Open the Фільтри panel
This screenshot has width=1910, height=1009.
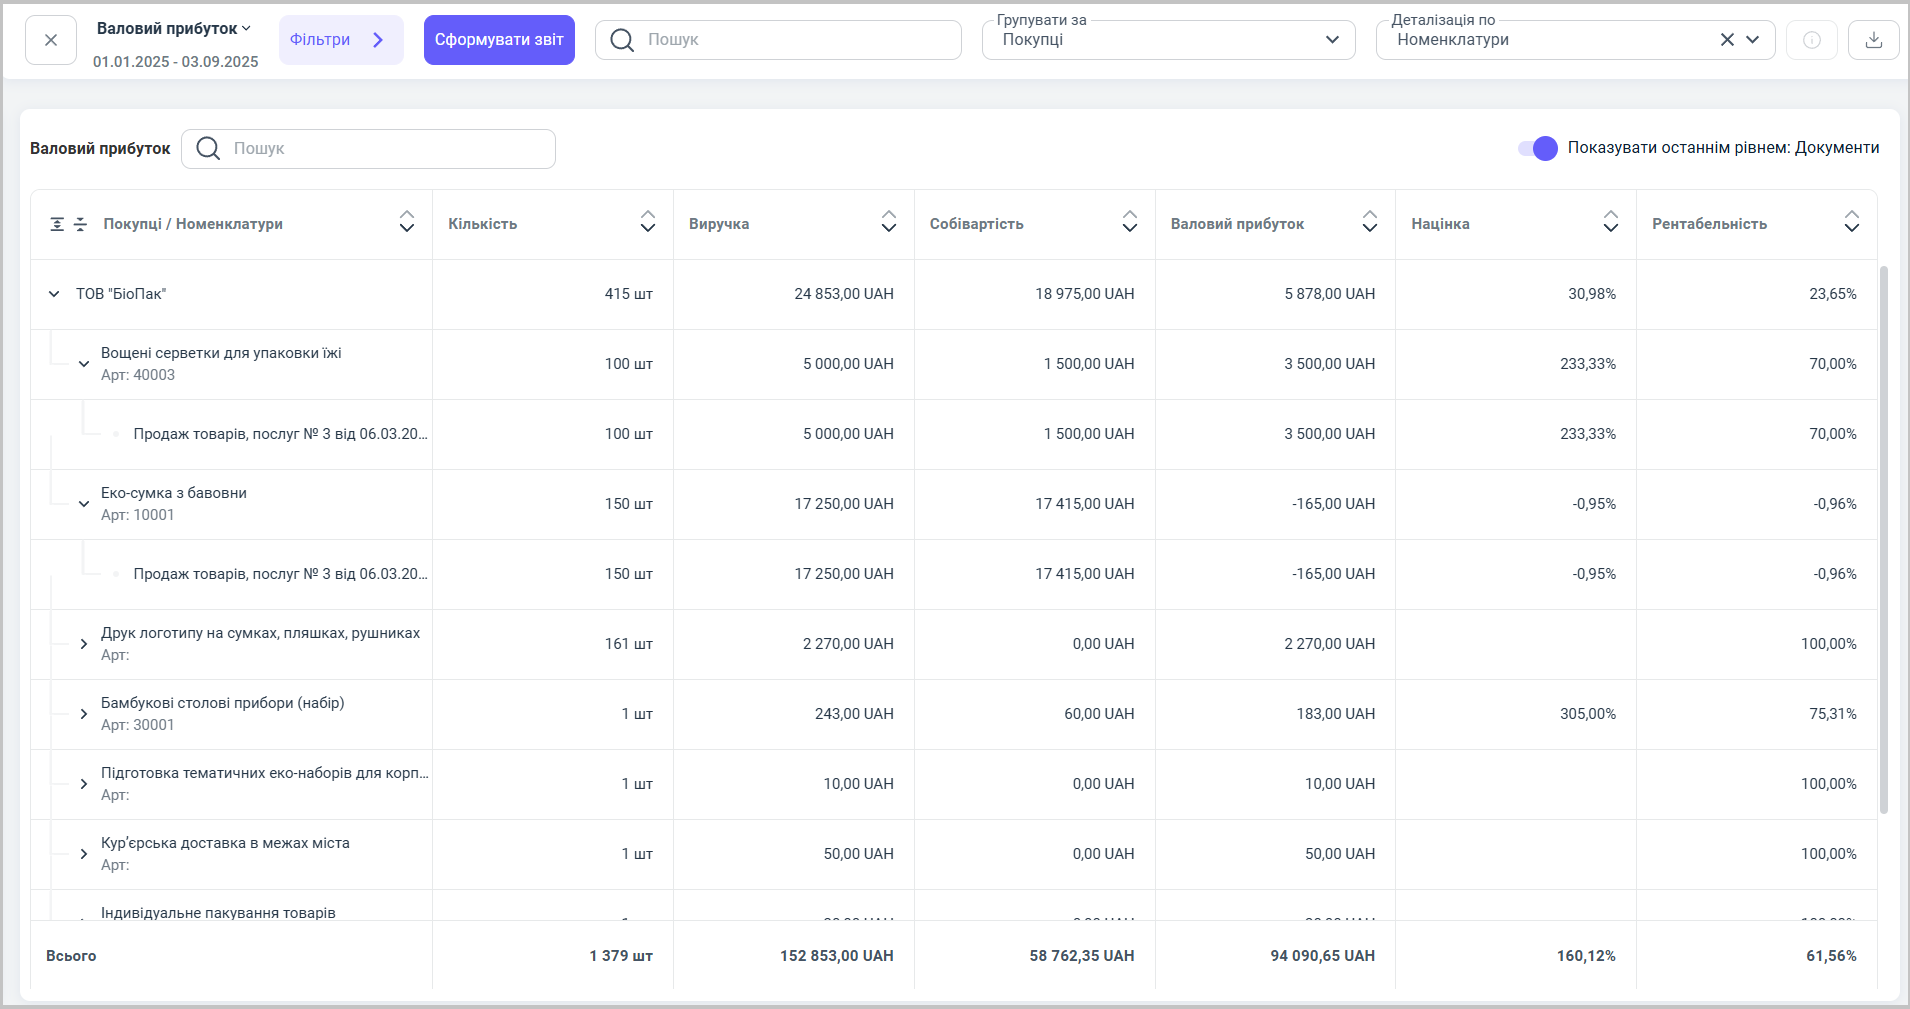[340, 40]
